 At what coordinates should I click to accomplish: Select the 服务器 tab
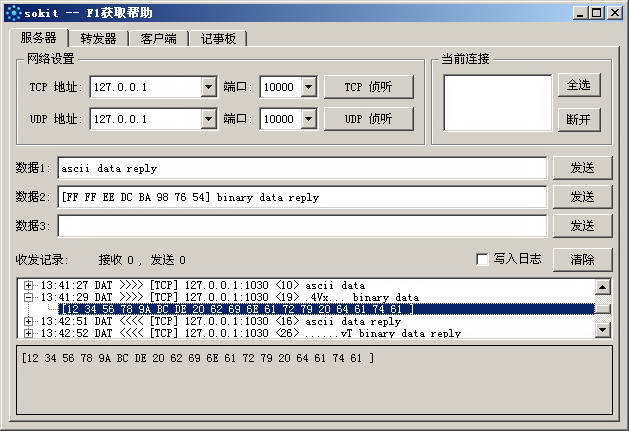[x=39, y=38]
